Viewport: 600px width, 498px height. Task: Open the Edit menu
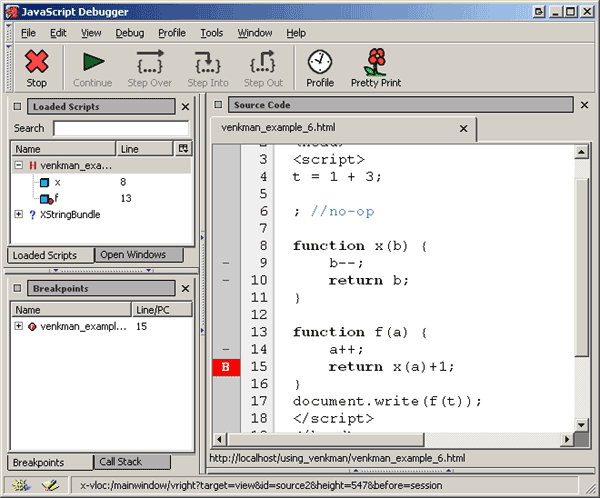[58, 33]
